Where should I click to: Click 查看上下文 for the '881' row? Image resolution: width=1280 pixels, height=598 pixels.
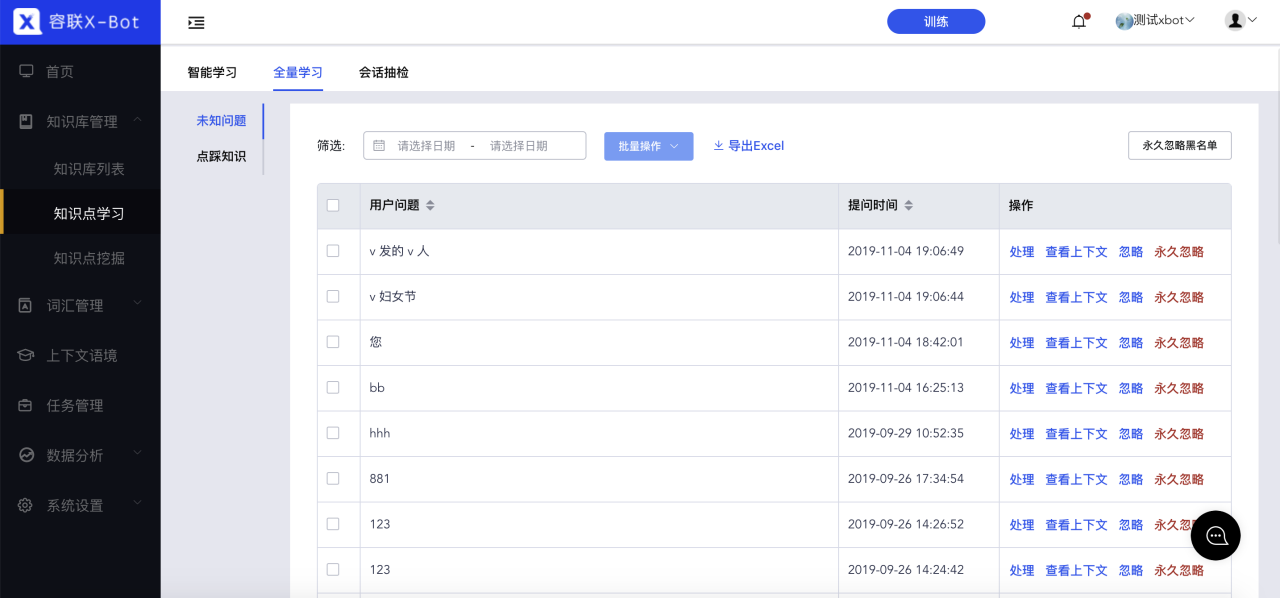(1077, 479)
